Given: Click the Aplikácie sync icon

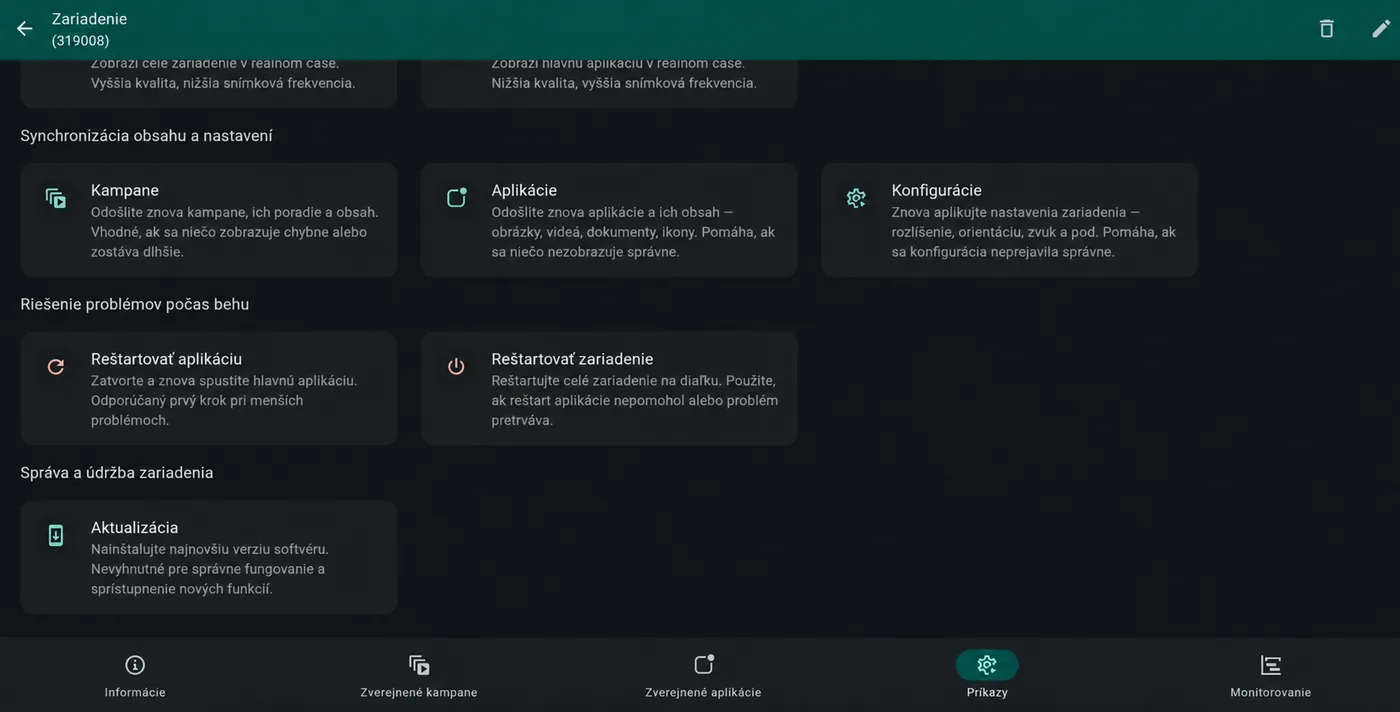Looking at the screenshot, I should 456,198.
